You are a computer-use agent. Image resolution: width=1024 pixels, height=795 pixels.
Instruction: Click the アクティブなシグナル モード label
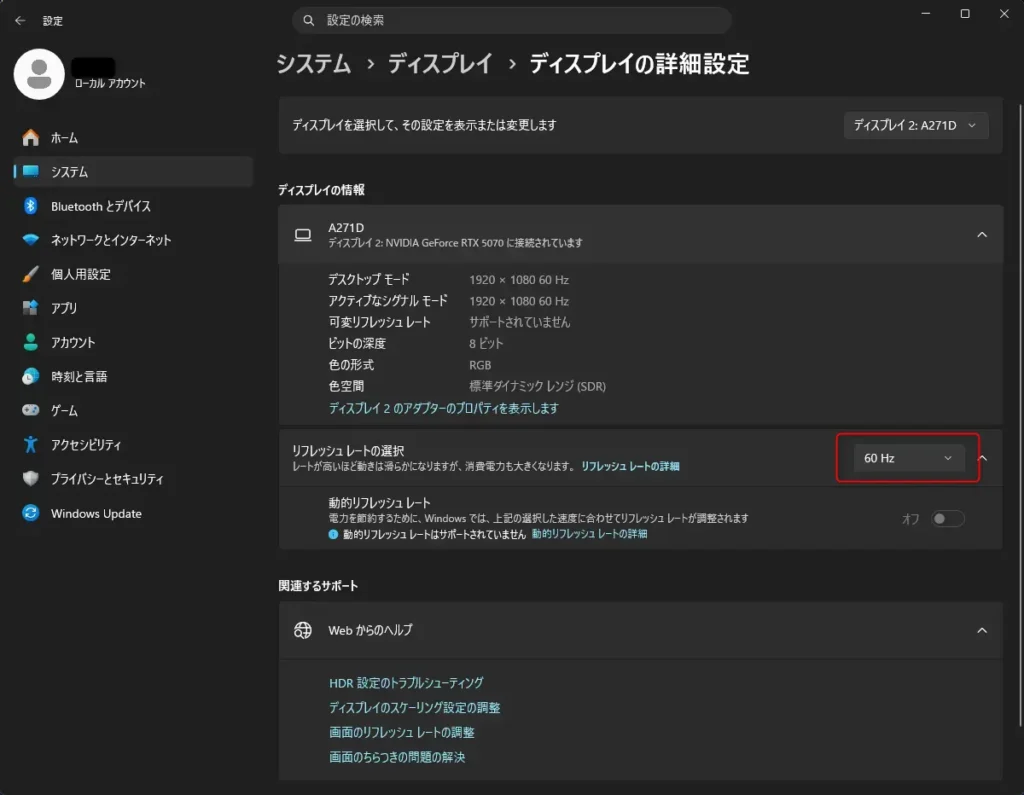(388, 300)
